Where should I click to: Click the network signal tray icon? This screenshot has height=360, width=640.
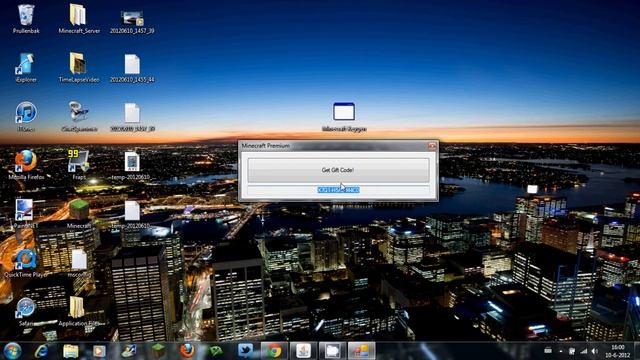(584, 351)
